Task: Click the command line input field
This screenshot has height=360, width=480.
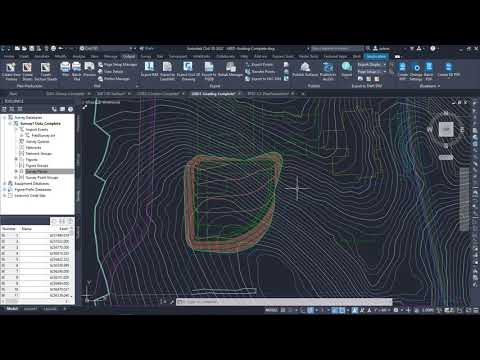Action: coord(284,302)
